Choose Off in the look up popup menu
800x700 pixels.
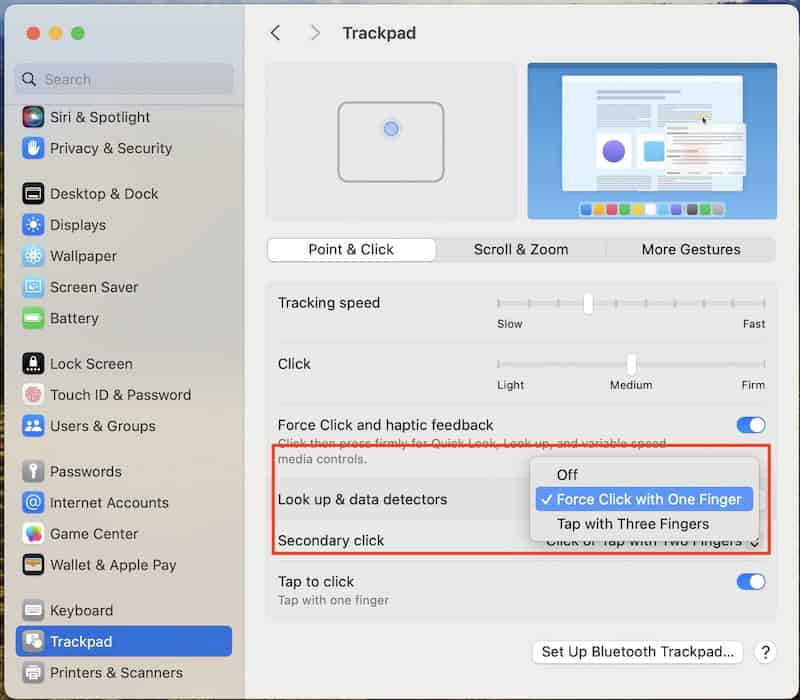coord(567,475)
